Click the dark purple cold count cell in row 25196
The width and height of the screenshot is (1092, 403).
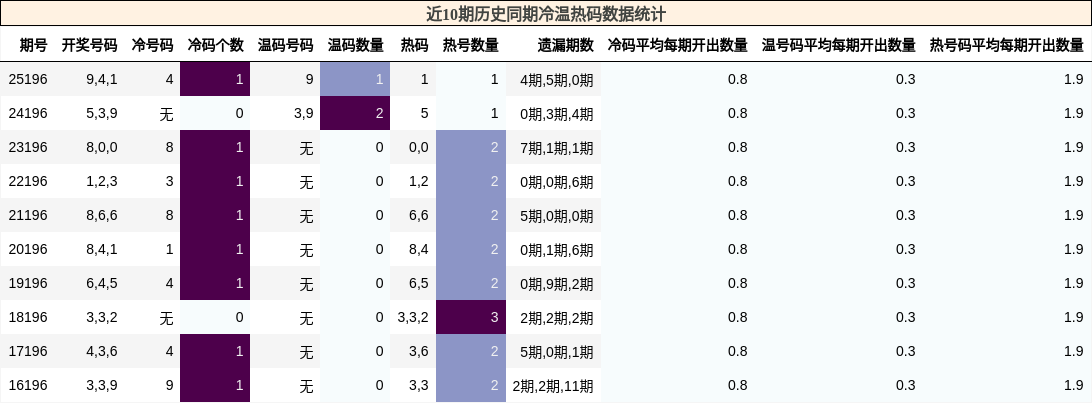(x=215, y=79)
